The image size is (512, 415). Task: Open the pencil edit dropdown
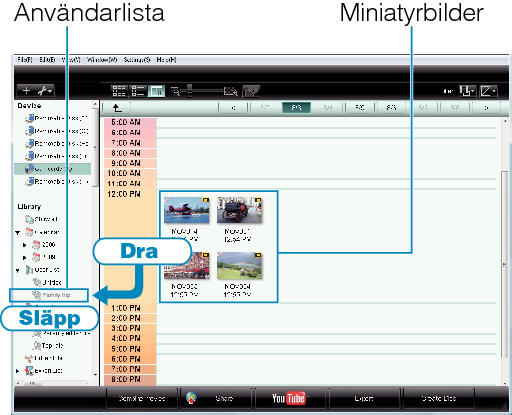click(x=488, y=91)
